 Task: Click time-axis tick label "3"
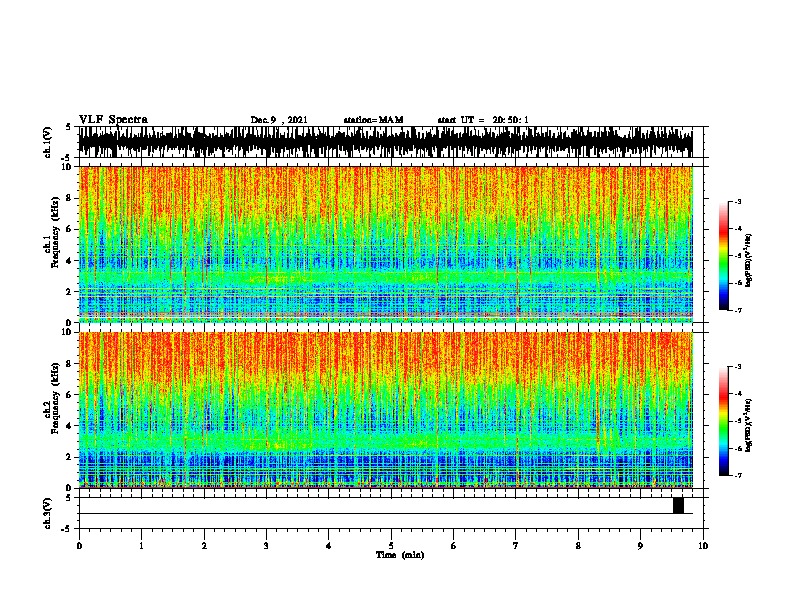266,546
